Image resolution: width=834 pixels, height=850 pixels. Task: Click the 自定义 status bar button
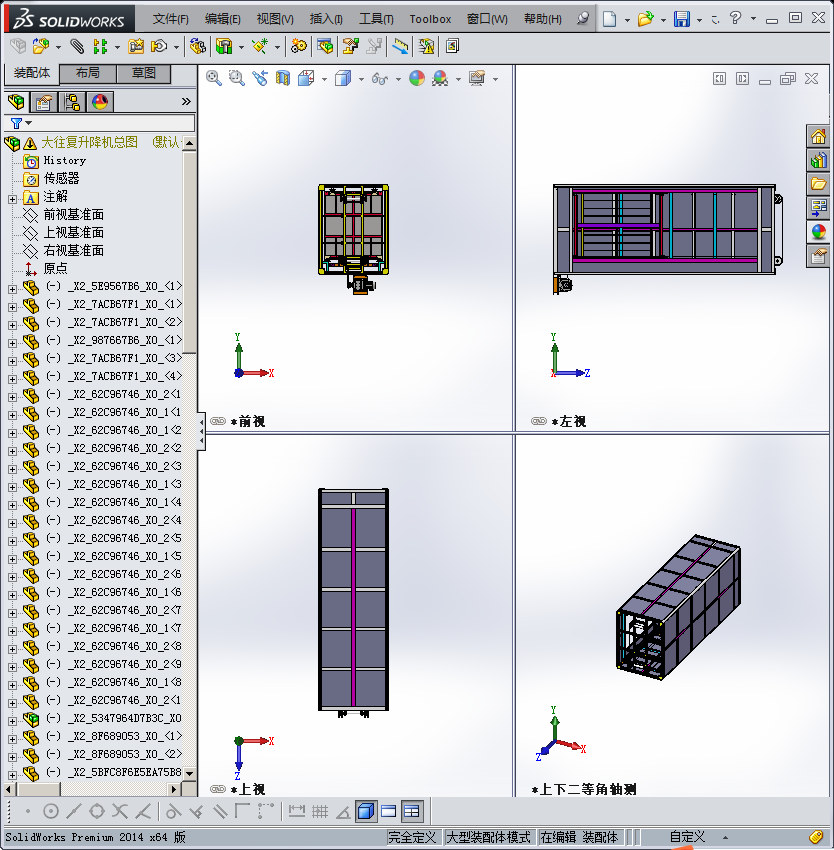coord(687,837)
